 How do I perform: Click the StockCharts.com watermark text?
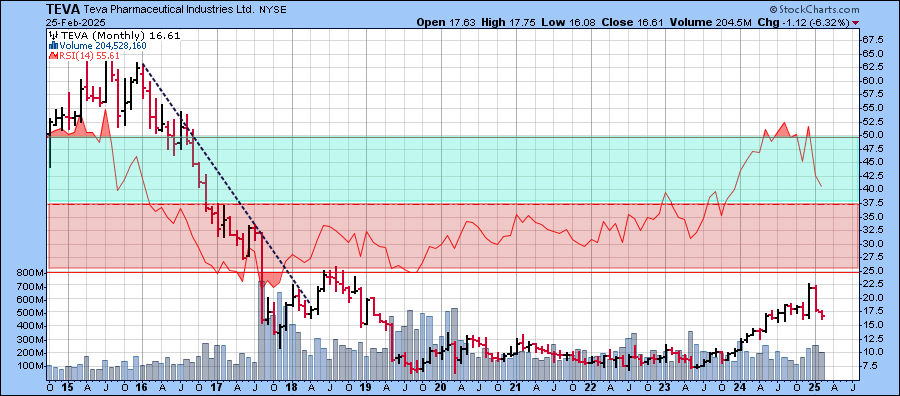coord(814,9)
